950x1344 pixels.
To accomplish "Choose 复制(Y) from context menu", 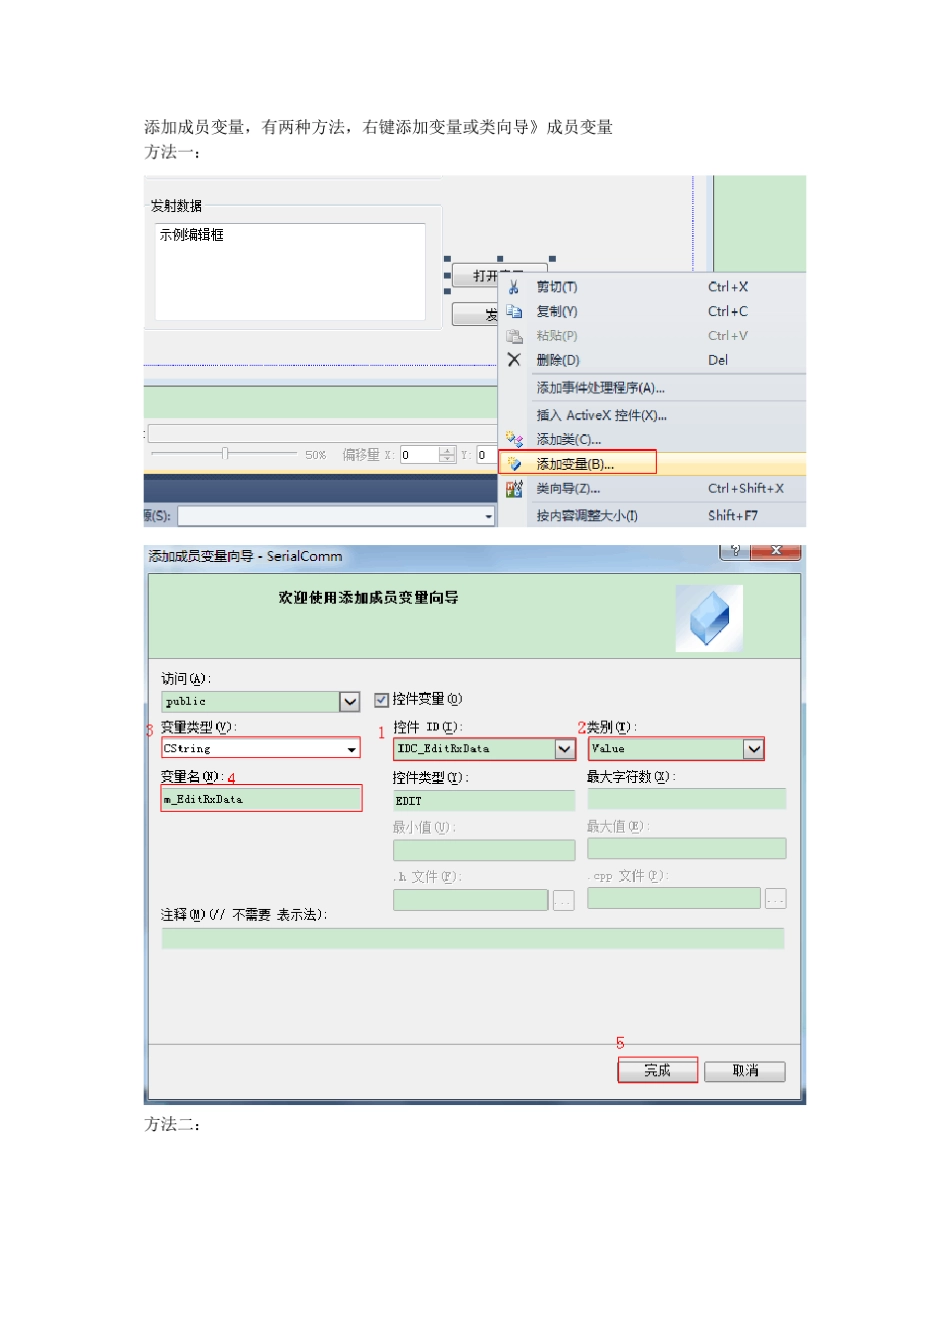I will (557, 312).
